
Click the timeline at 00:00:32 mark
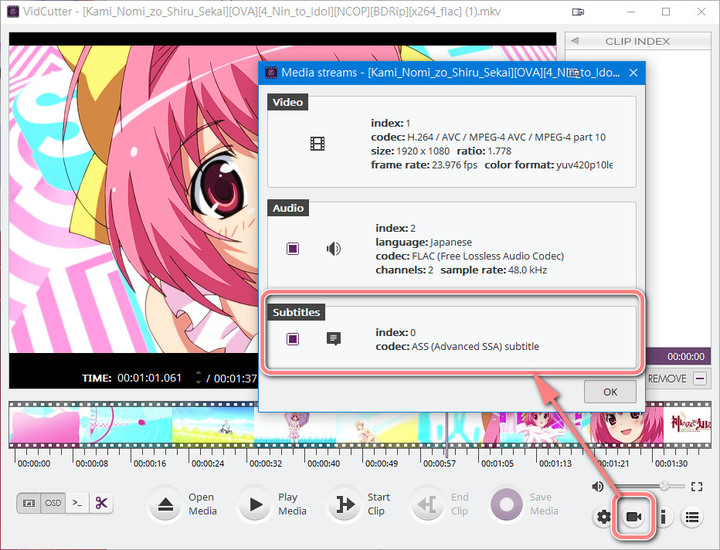coord(265,463)
